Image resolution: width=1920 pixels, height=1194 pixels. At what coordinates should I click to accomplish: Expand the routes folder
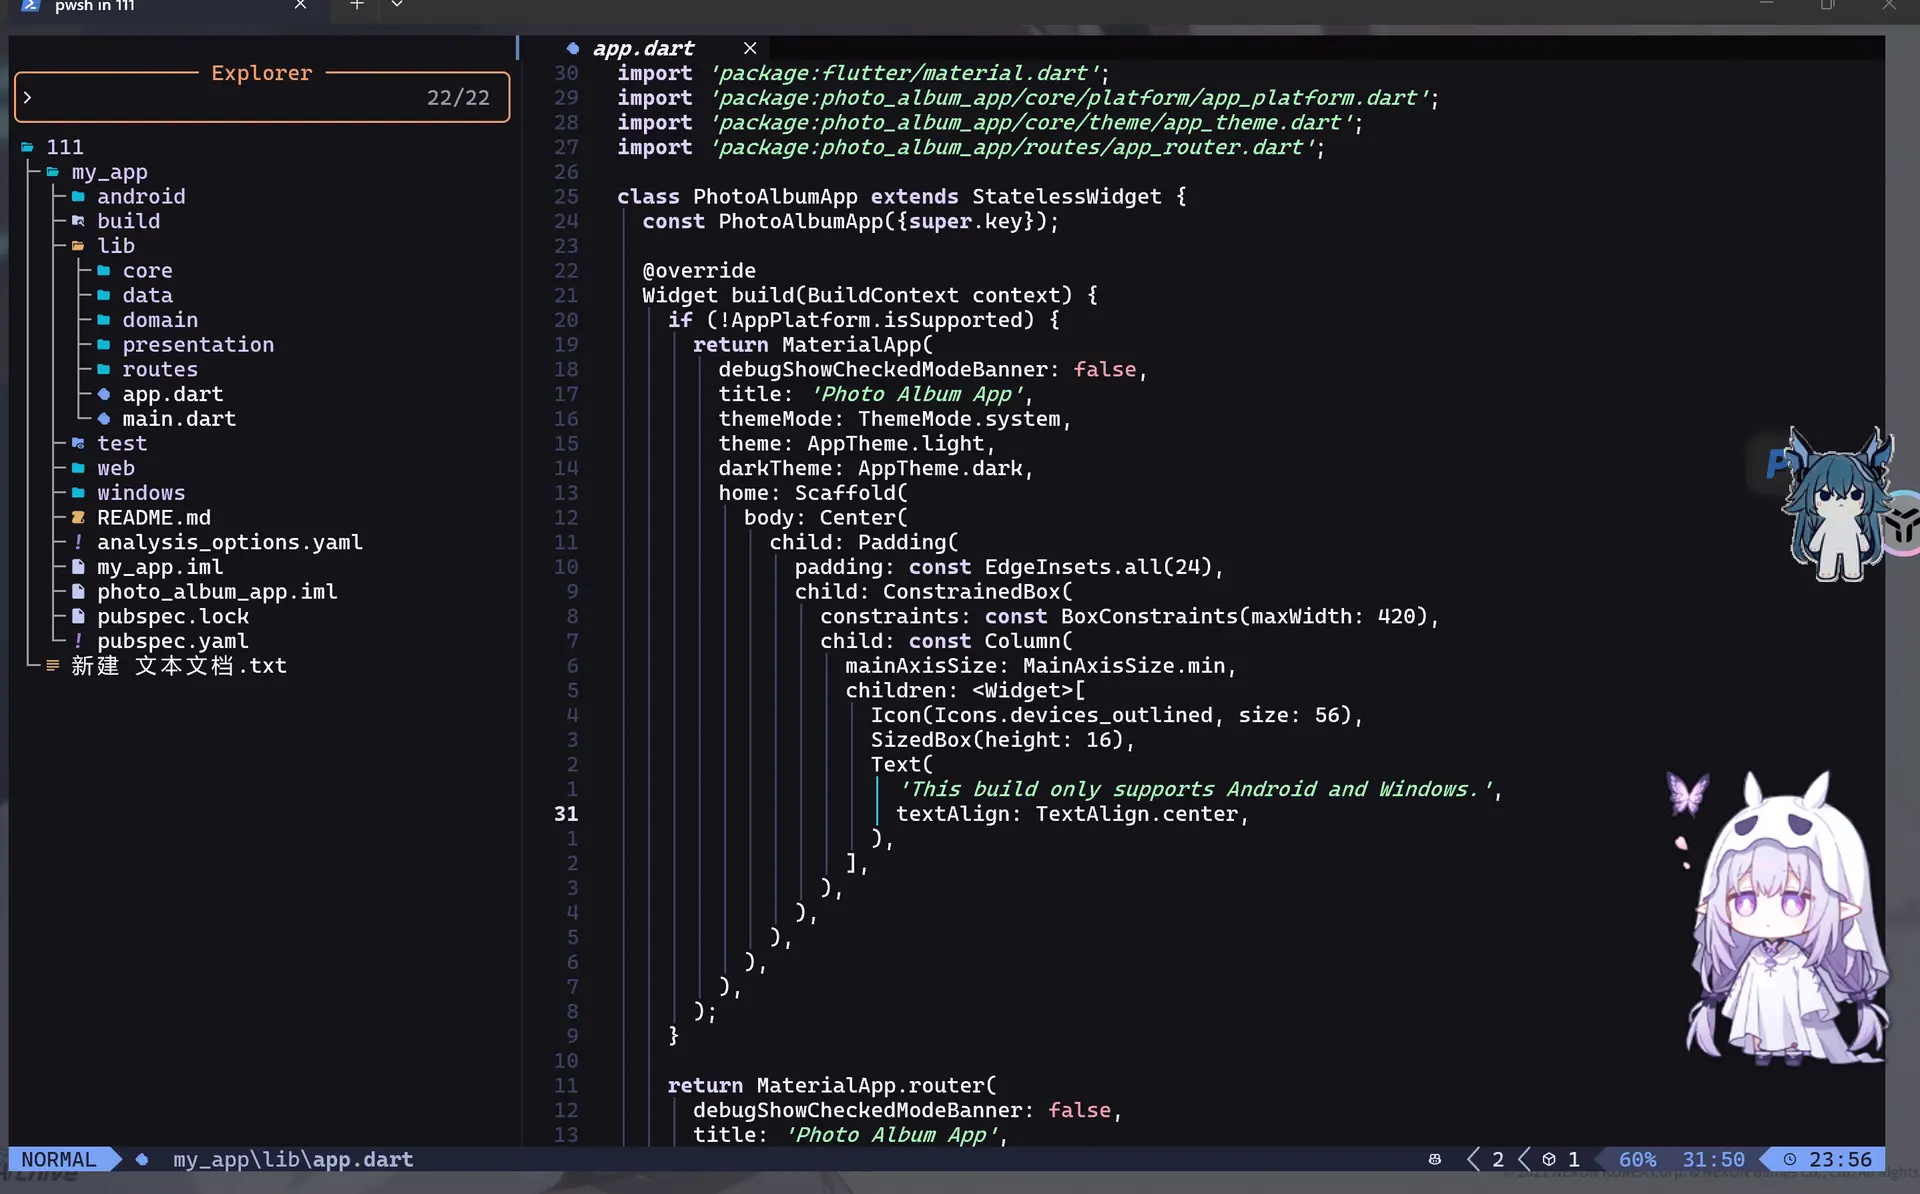[160, 369]
